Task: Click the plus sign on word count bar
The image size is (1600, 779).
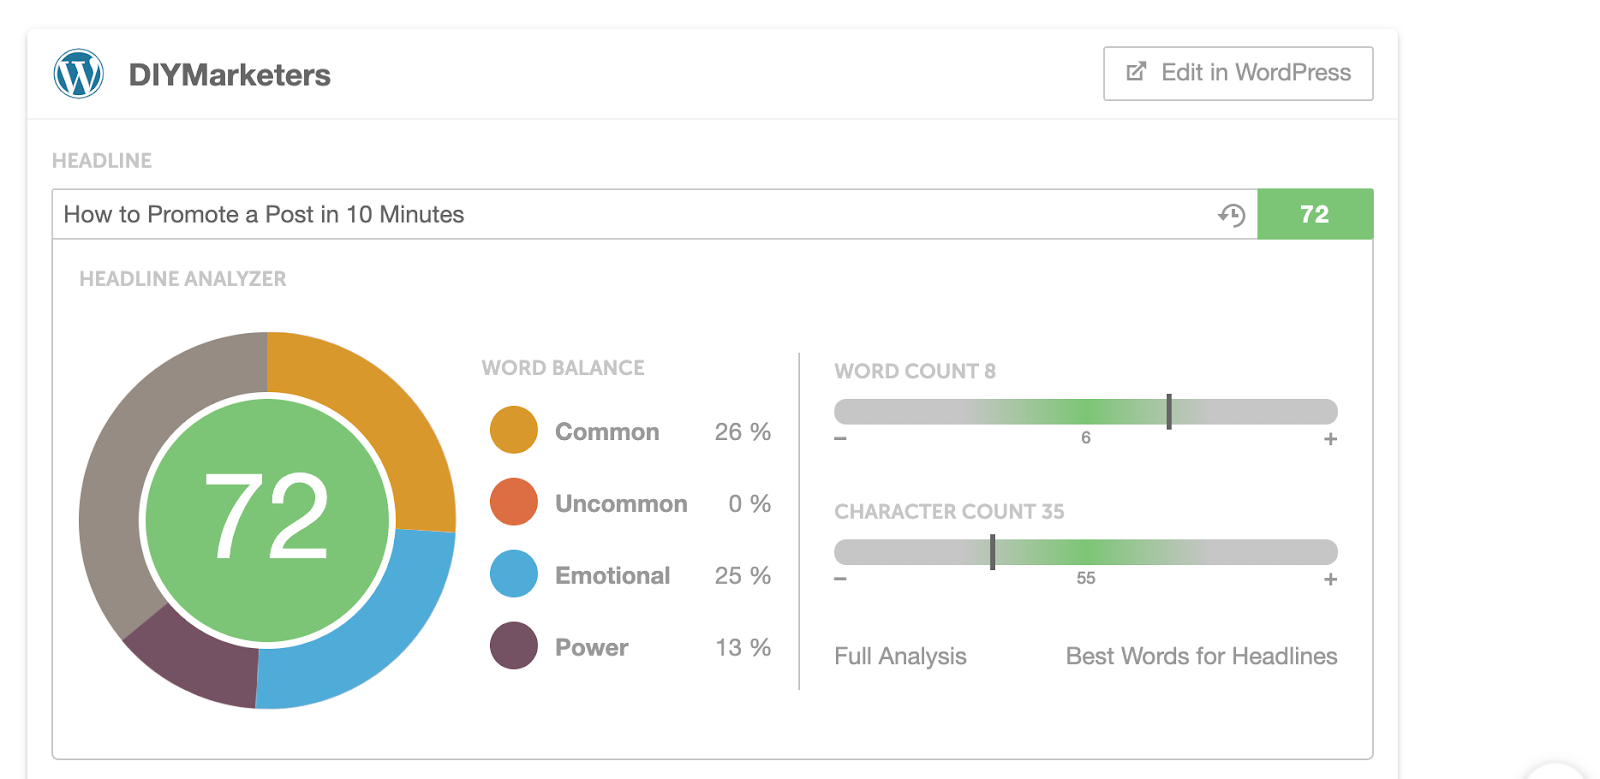Action: (1330, 439)
